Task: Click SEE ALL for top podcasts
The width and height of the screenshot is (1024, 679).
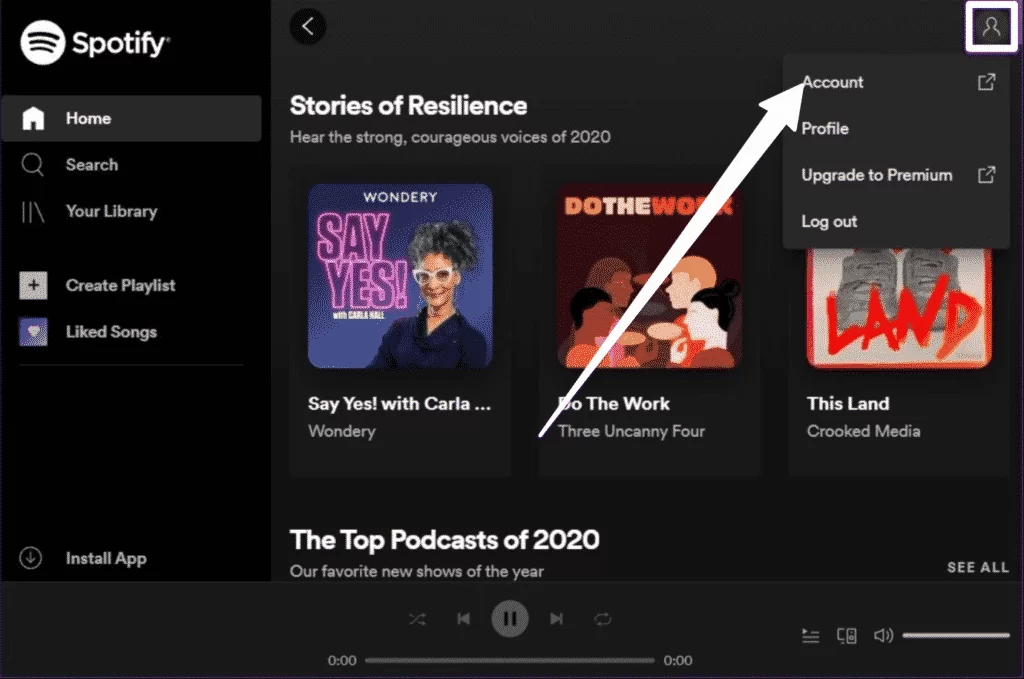Action: [978, 567]
